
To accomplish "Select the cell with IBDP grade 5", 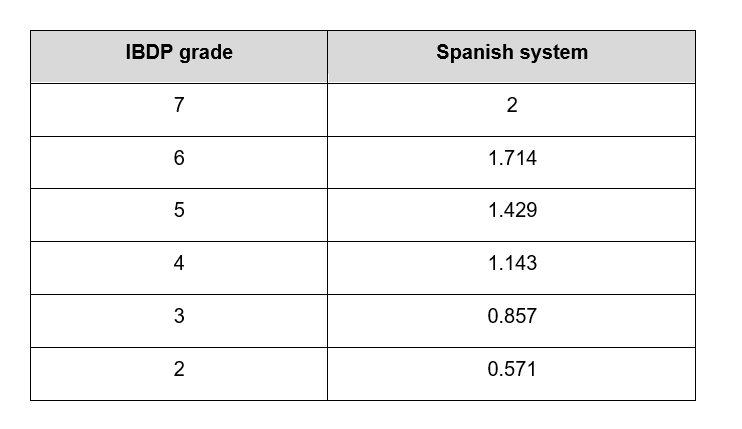I will [x=179, y=211].
